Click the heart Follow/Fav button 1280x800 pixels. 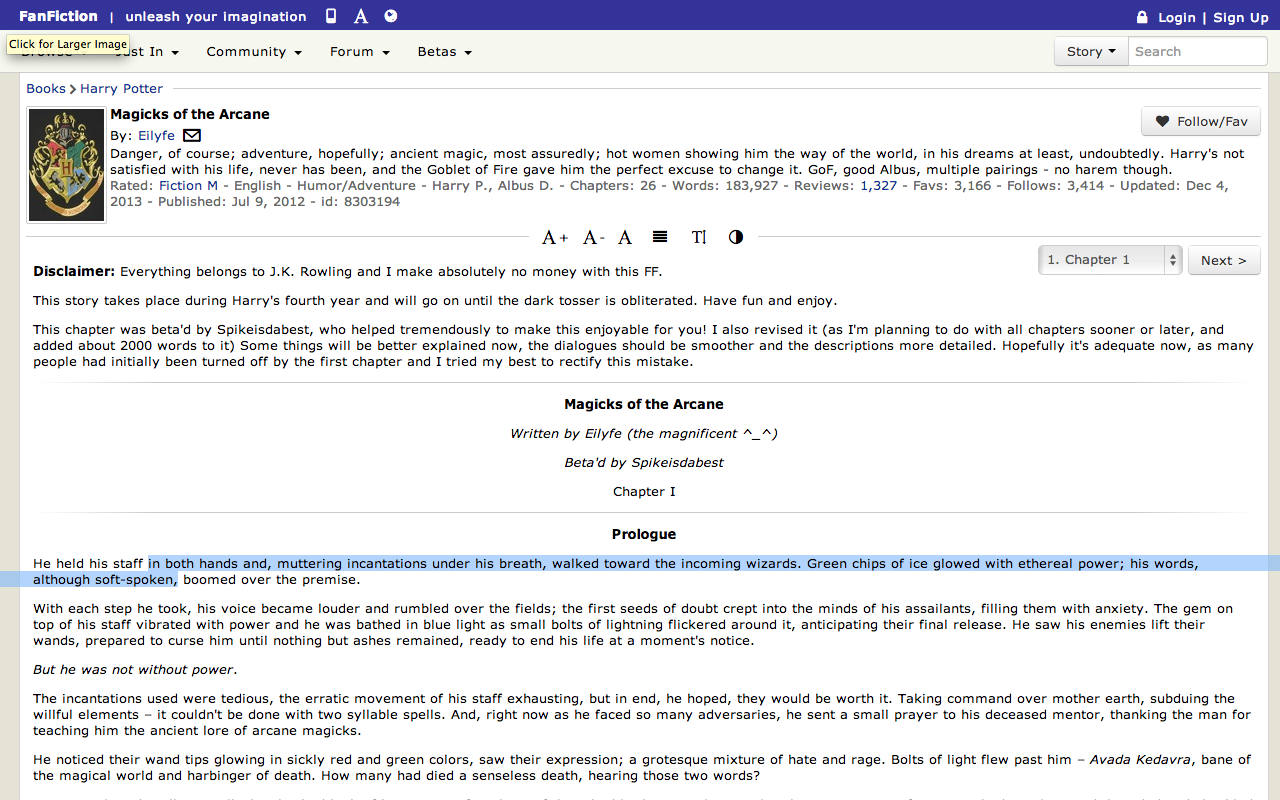1201,121
